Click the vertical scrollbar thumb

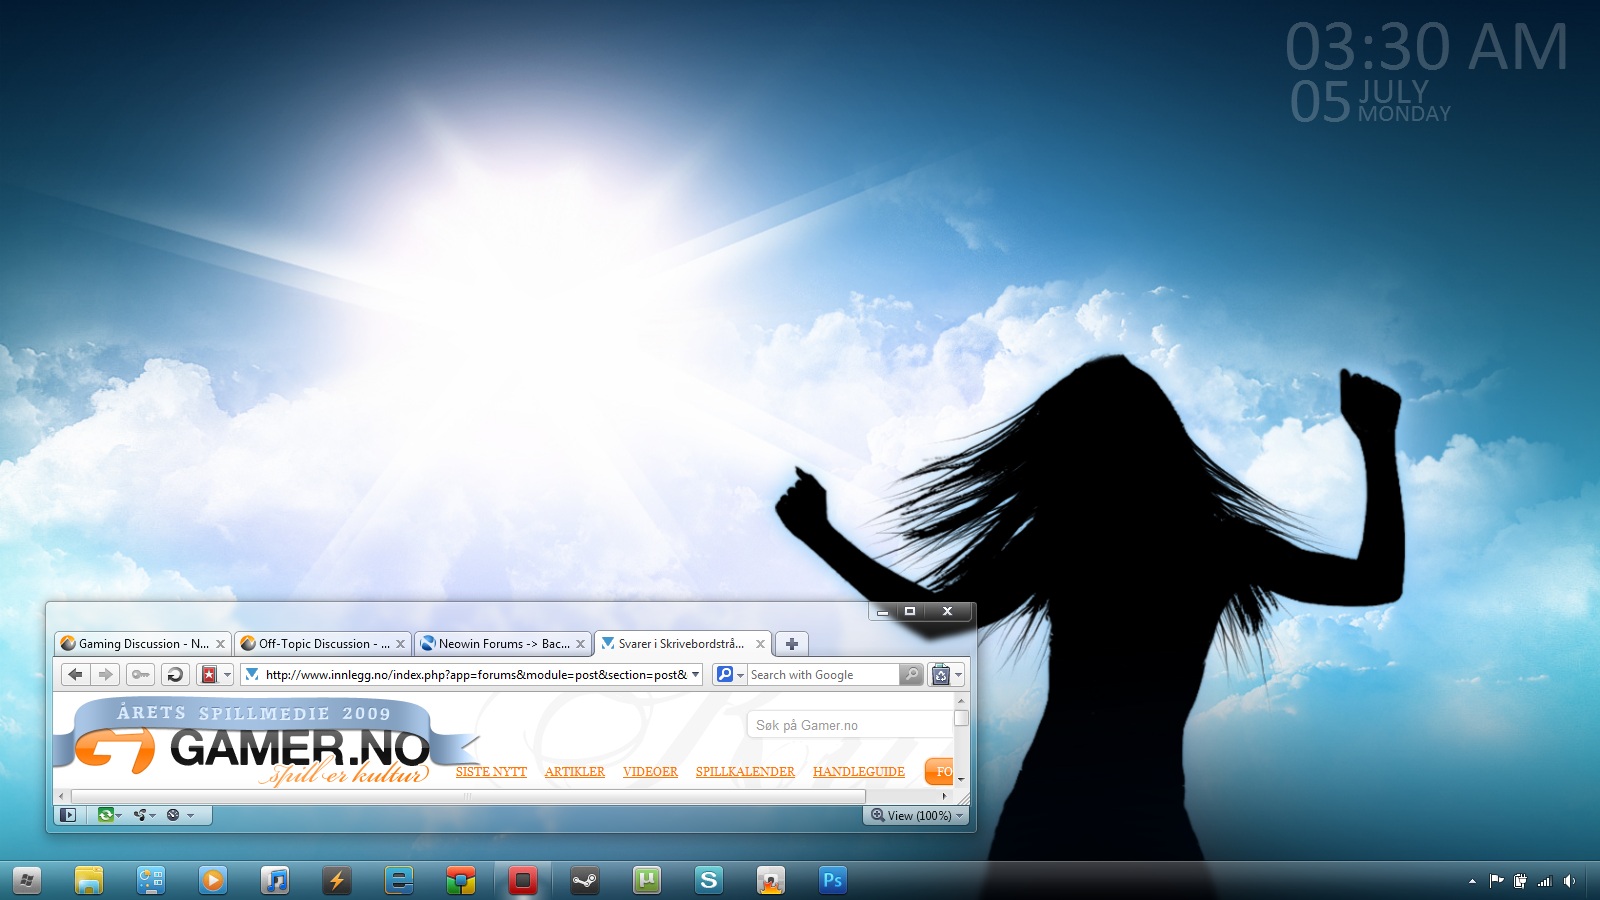click(x=961, y=718)
